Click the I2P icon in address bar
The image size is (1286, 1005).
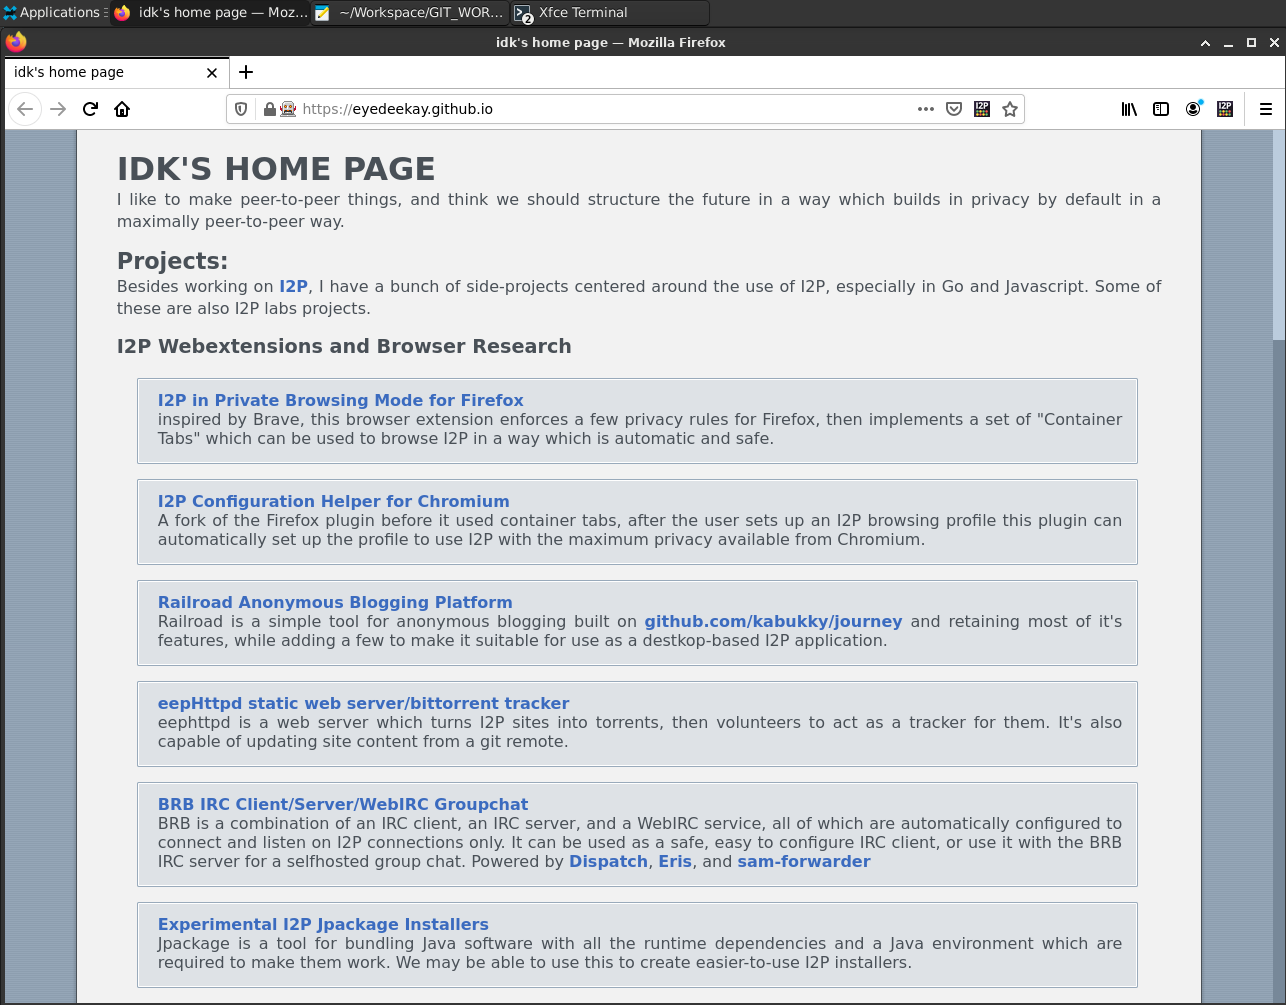[x=982, y=109]
